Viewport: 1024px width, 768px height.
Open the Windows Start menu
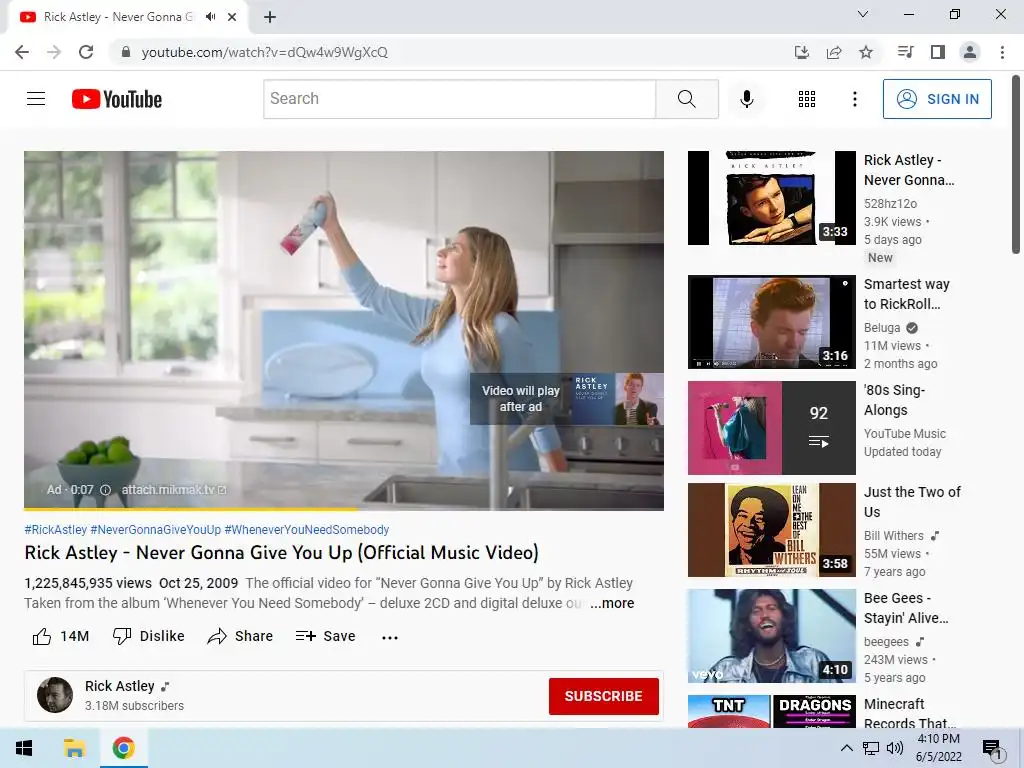tap(24, 748)
